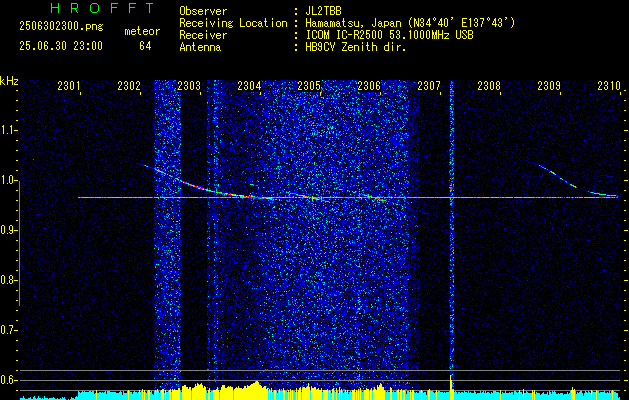The width and height of the screenshot is (629, 400).
Task: Click the HROFFT title text
Action: pos(102,8)
